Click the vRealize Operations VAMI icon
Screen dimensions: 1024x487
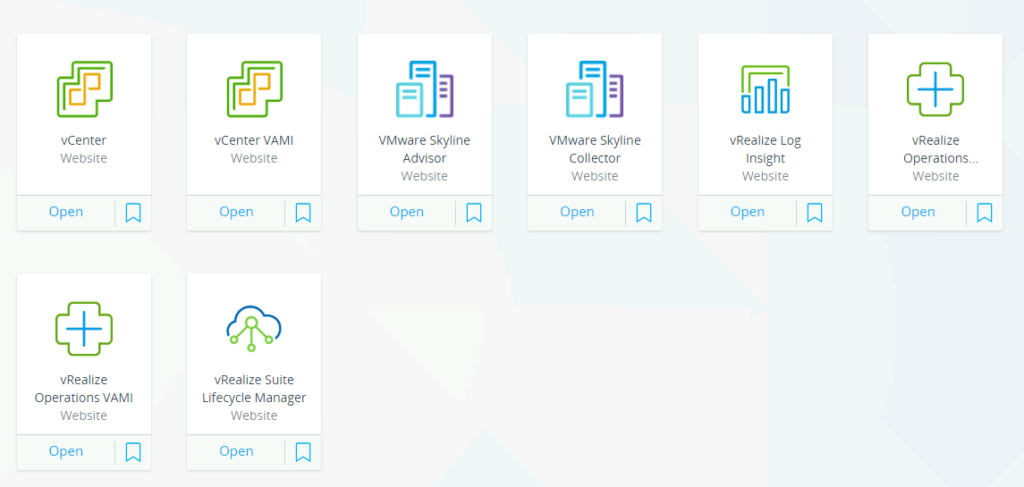tap(84, 328)
